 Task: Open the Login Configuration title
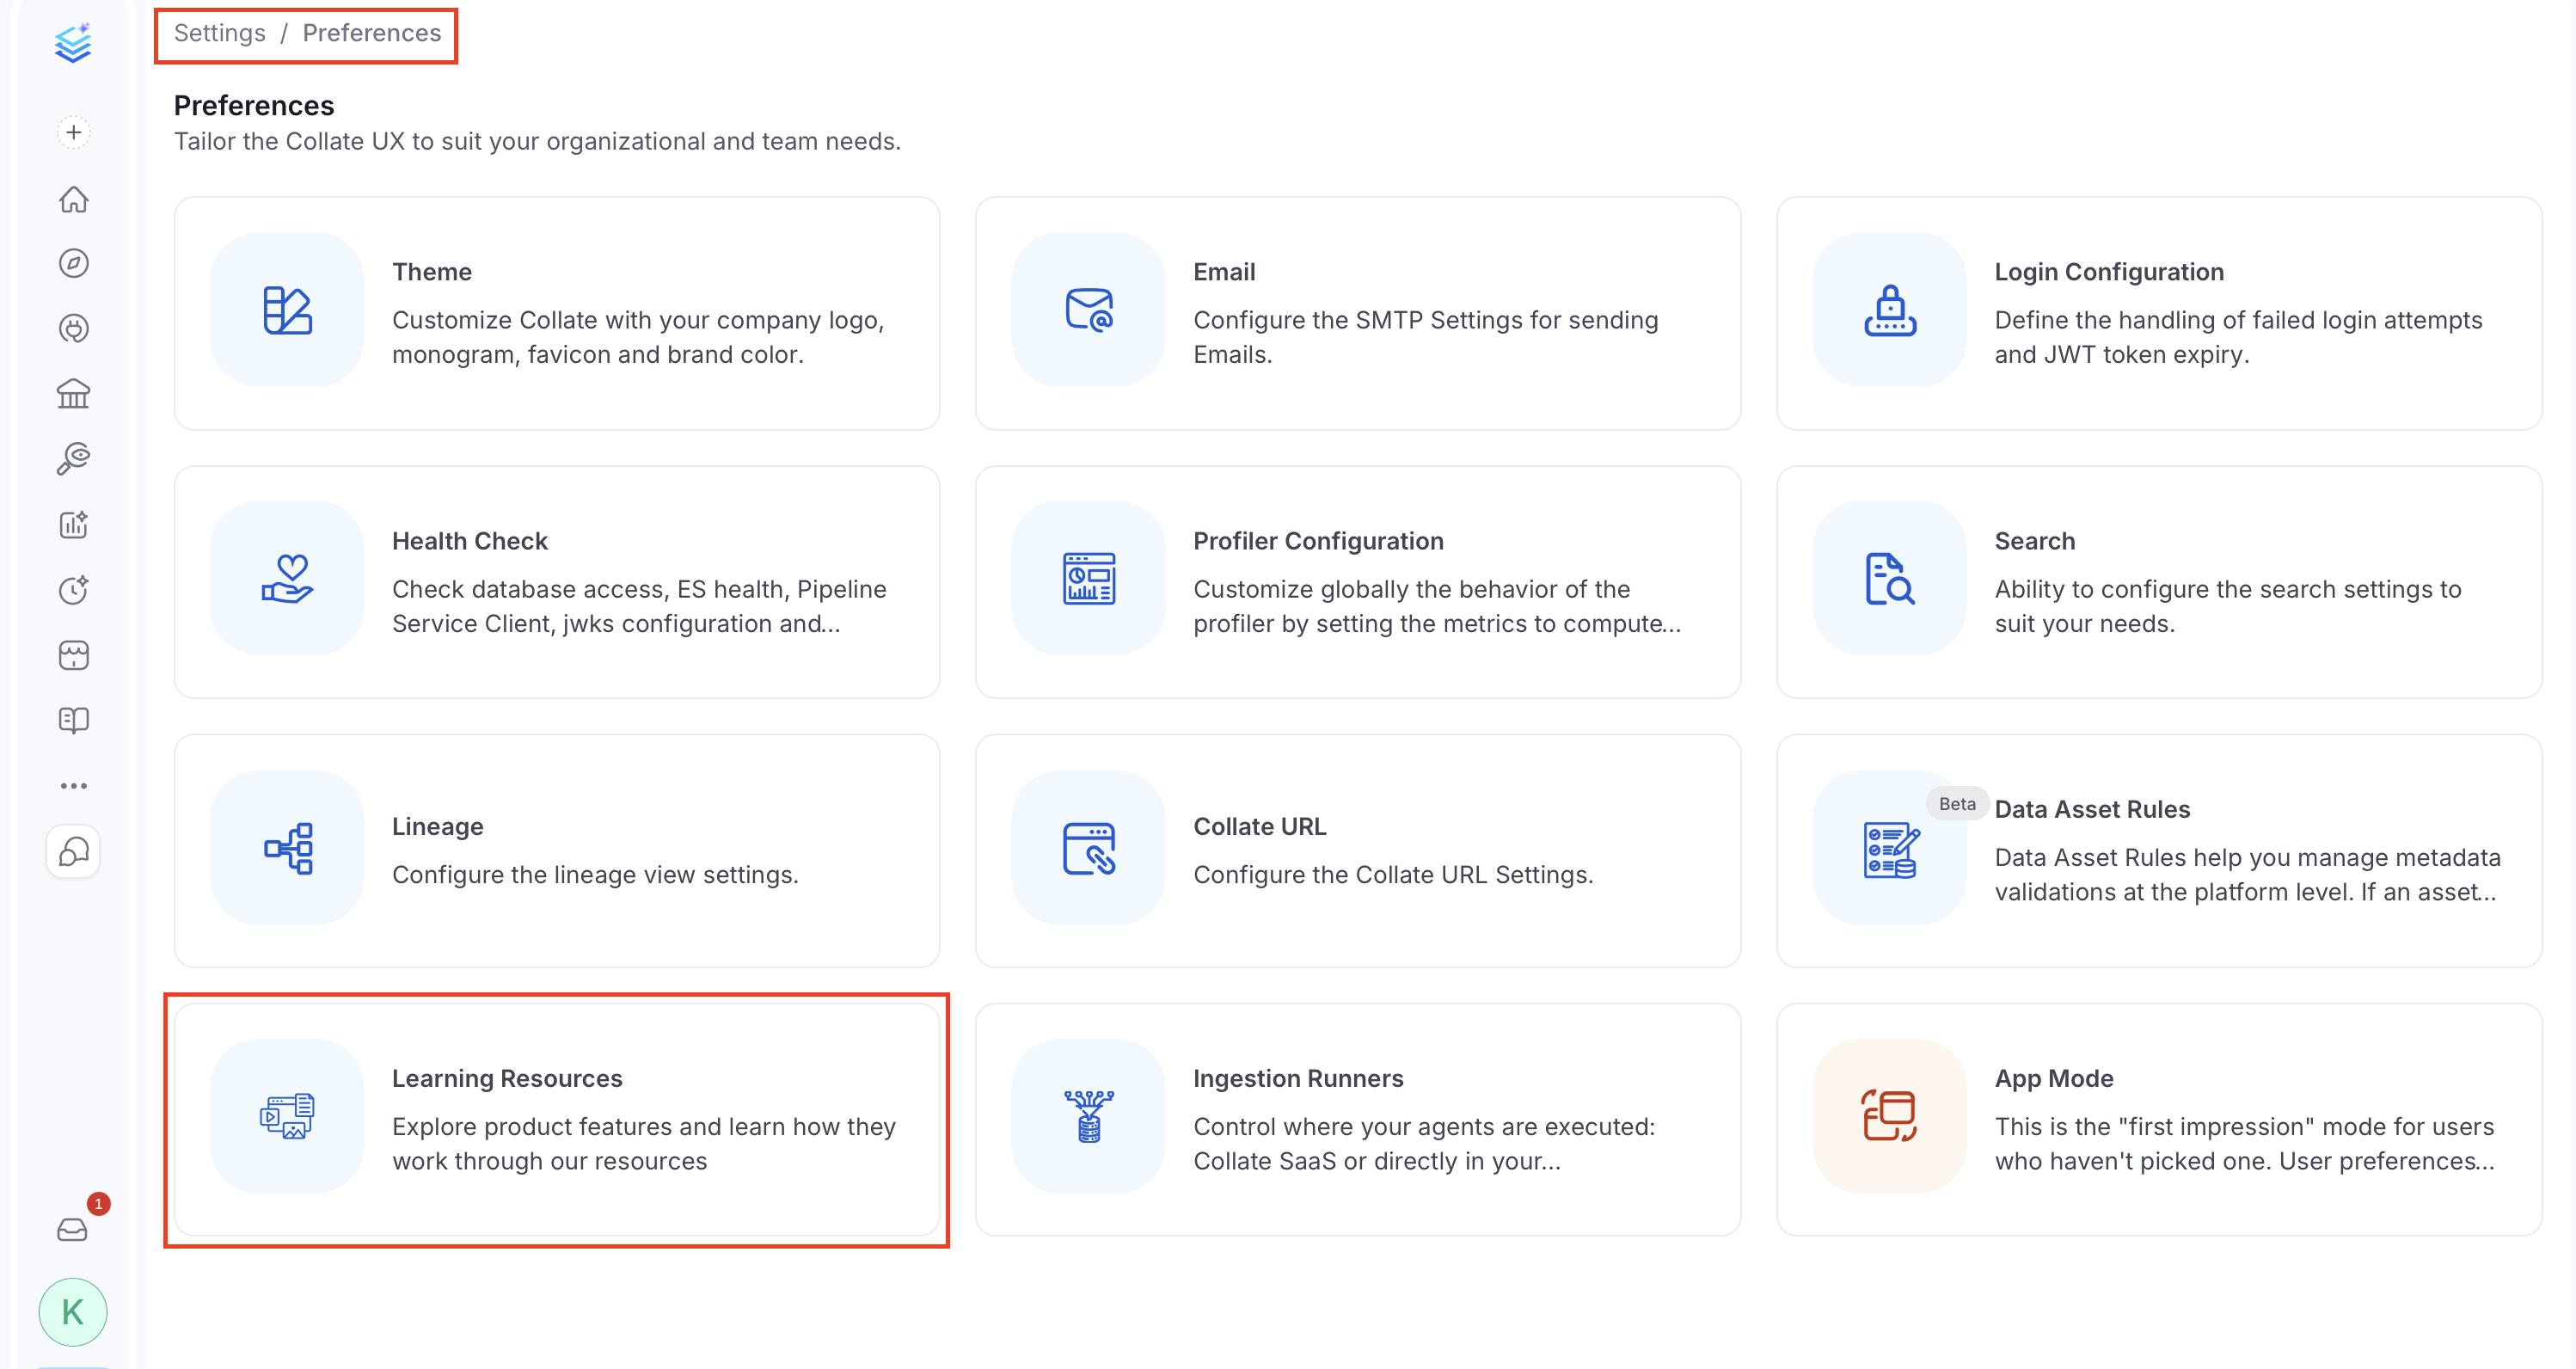pyautogui.click(x=2109, y=272)
